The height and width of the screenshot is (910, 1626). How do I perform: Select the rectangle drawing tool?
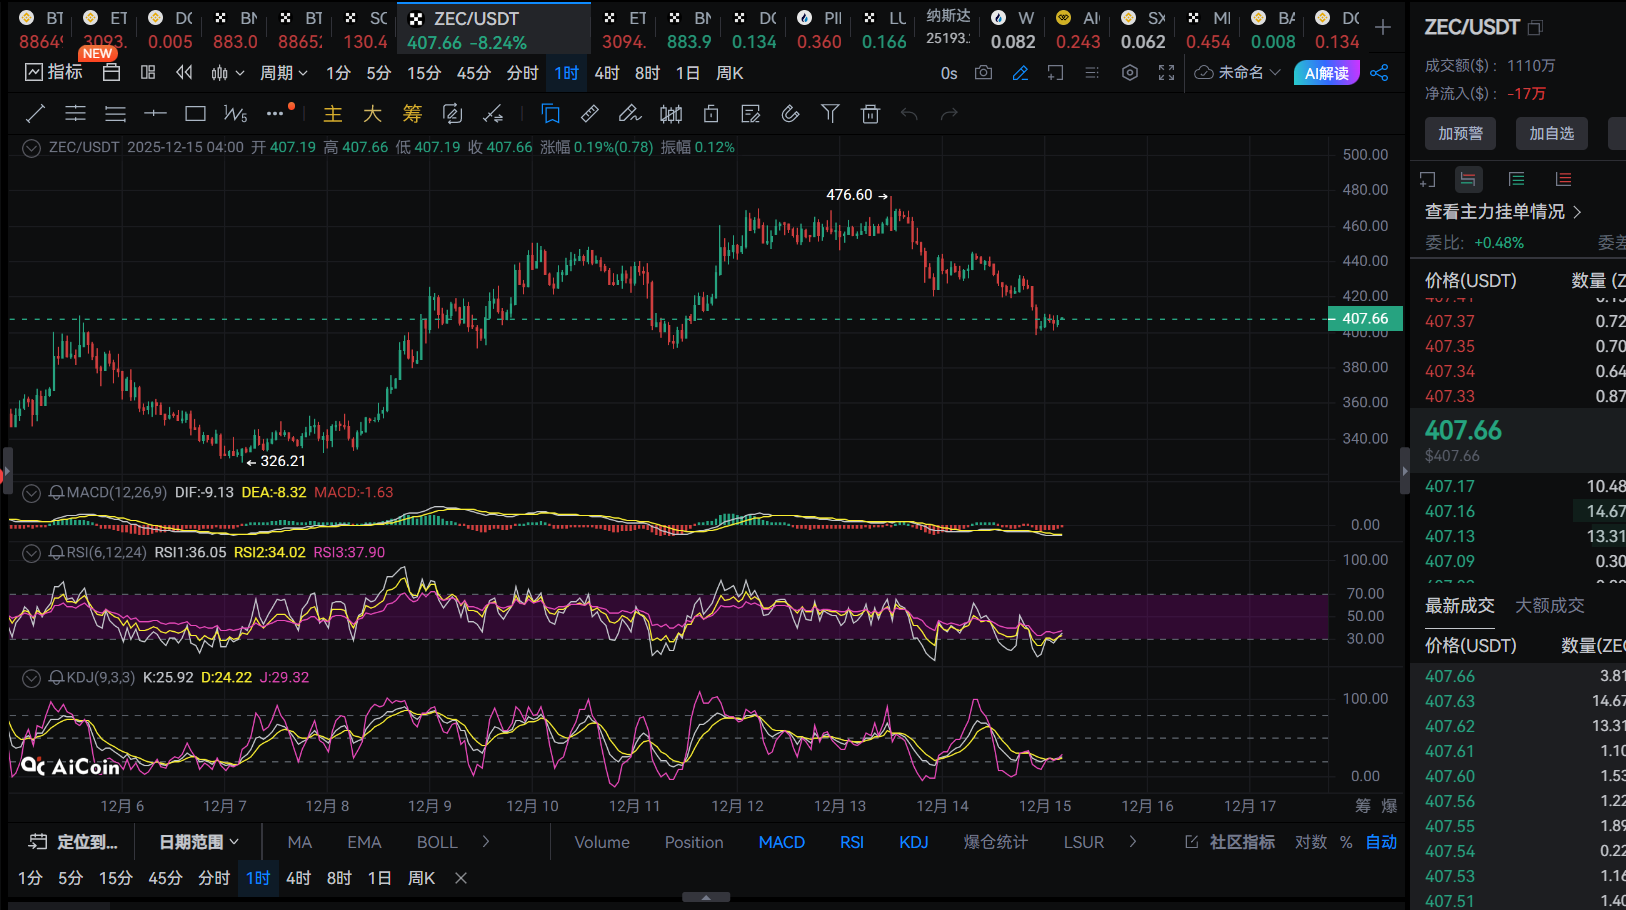pos(195,114)
